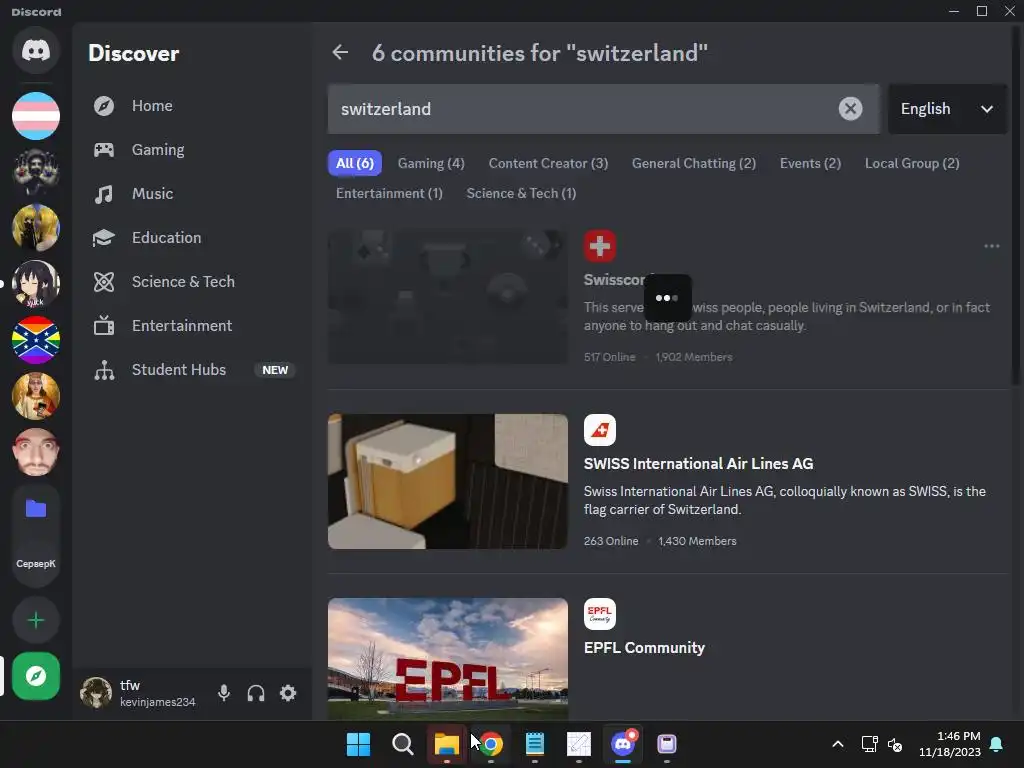Select the All (6) filter
The width and height of the screenshot is (1024, 768).
click(355, 163)
